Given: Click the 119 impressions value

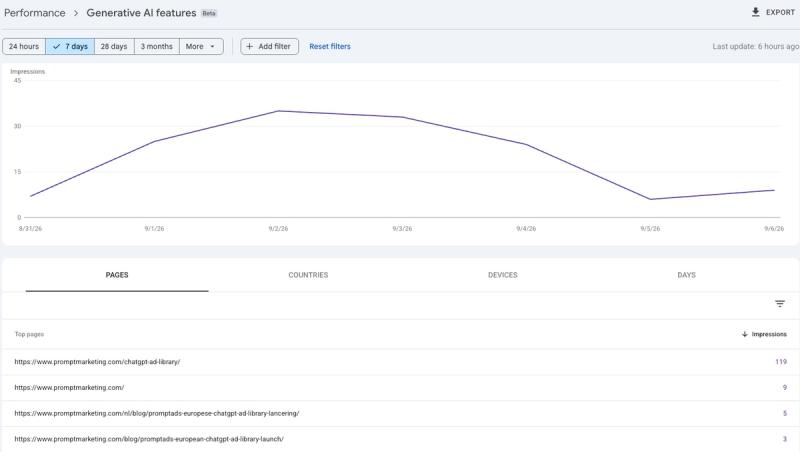Looking at the screenshot, I should (x=781, y=362).
